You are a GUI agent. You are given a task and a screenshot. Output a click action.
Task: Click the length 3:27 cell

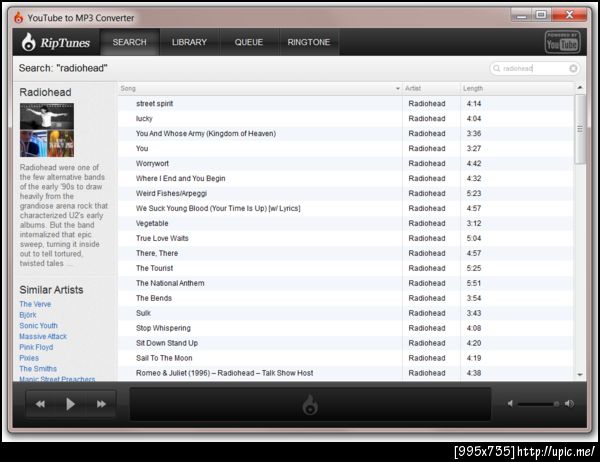point(474,148)
